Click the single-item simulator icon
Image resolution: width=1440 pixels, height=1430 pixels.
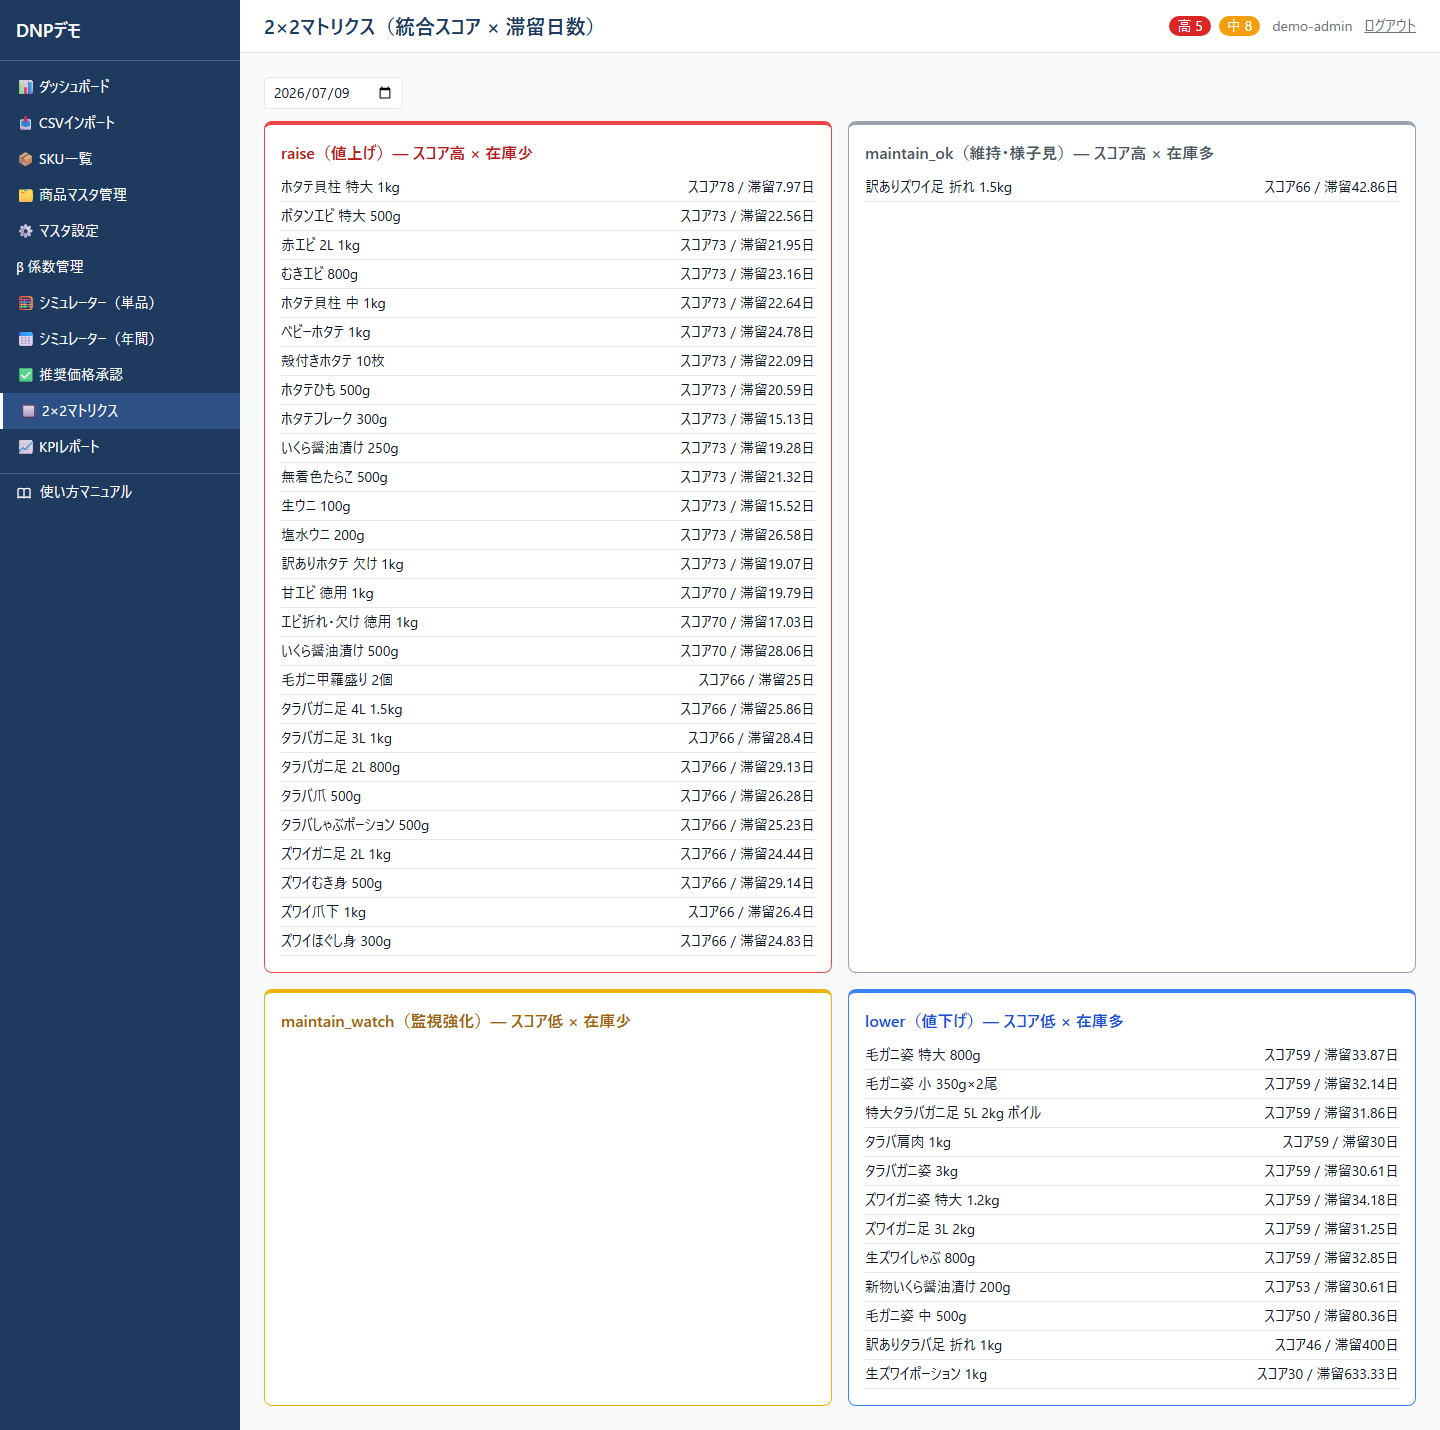pyautogui.click(x=26, y=303)
